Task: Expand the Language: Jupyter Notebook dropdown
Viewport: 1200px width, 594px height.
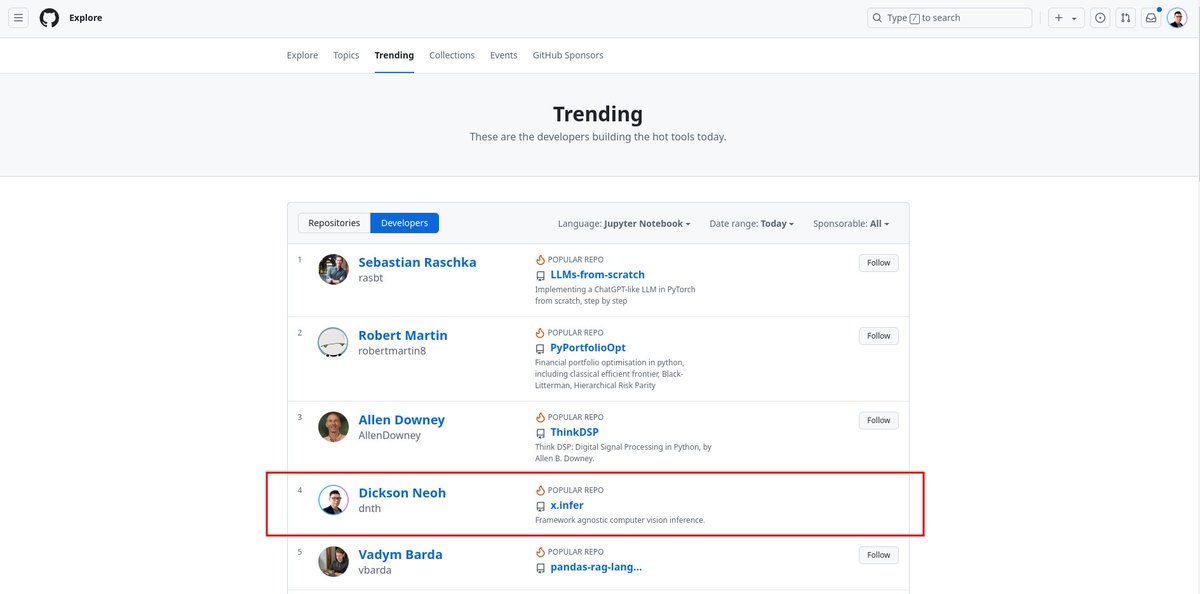Action: [624, 224]
